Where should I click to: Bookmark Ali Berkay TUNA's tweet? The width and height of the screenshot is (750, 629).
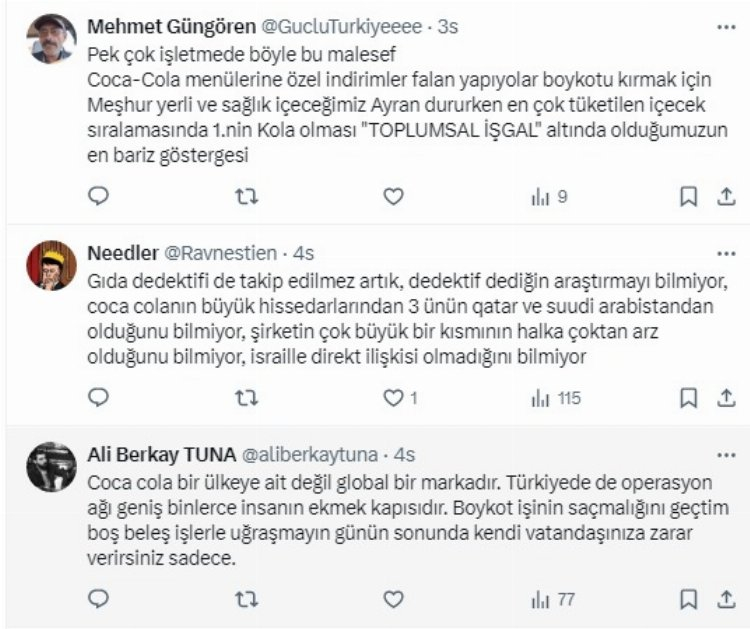click(689, 598)
